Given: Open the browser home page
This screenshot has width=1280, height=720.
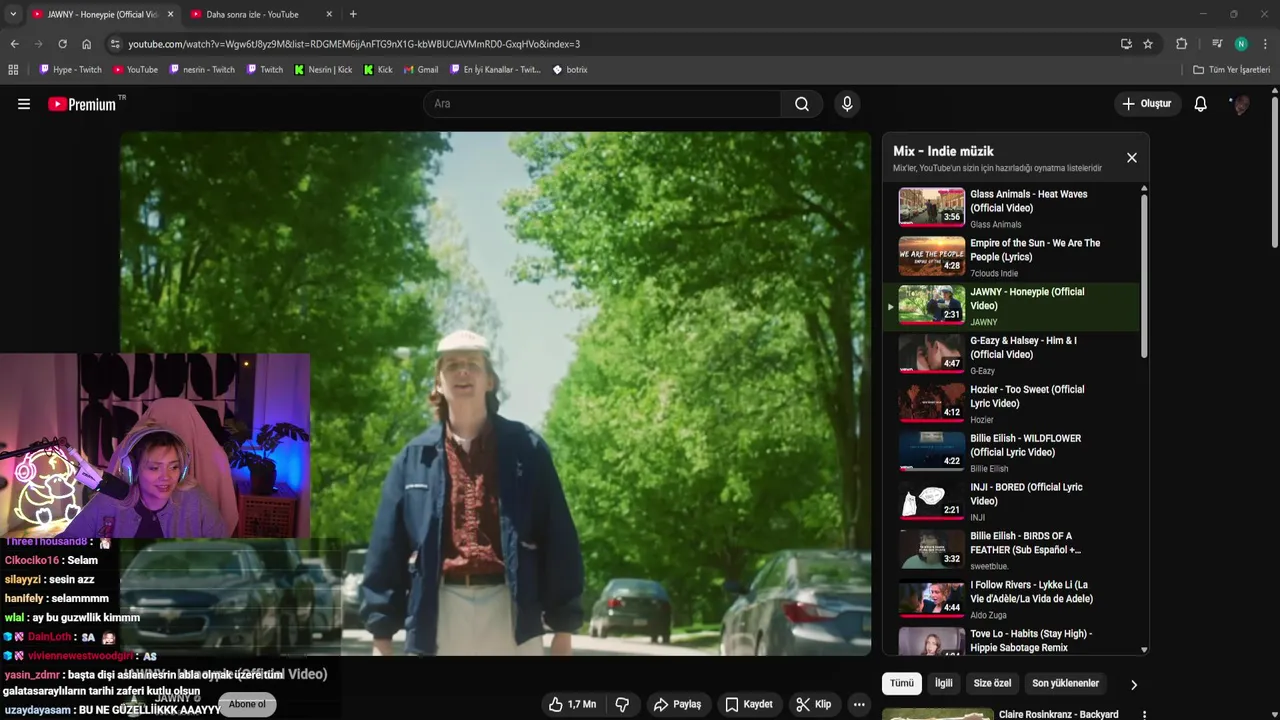Looking at the screenshot, I should pos(86,44).
